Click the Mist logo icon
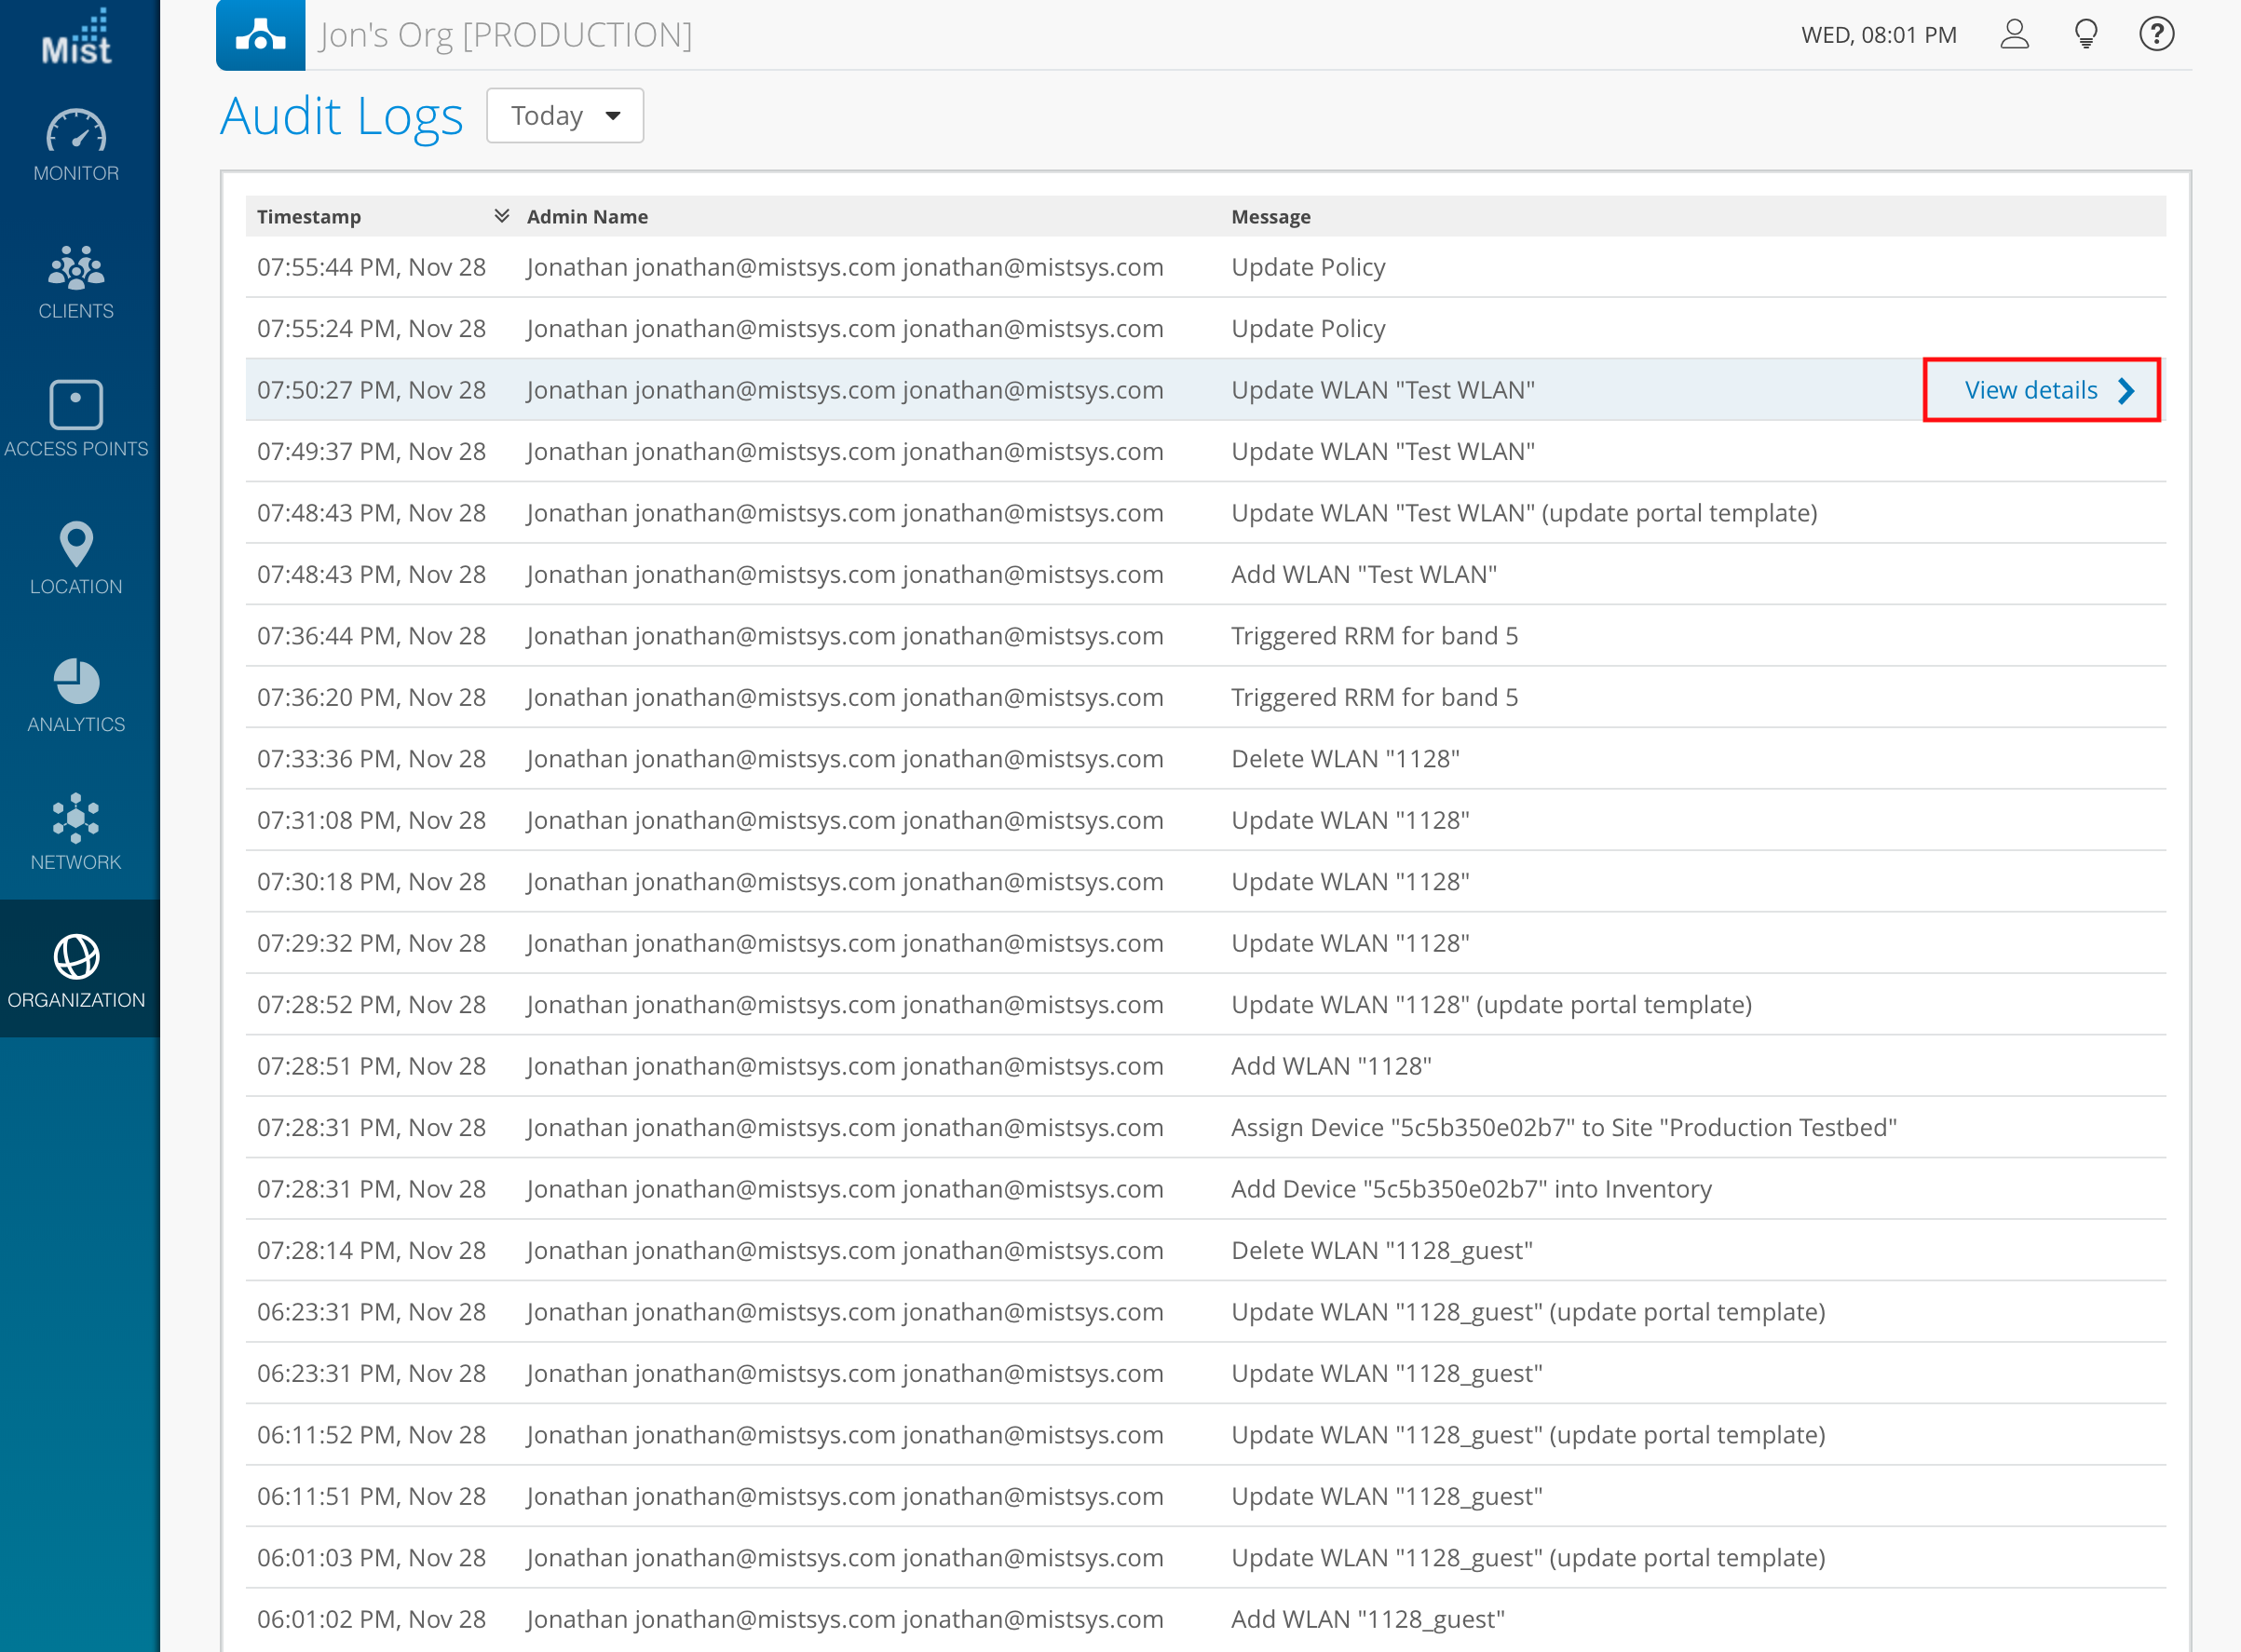2241x1652 pixels. click(x=76, y=38)
